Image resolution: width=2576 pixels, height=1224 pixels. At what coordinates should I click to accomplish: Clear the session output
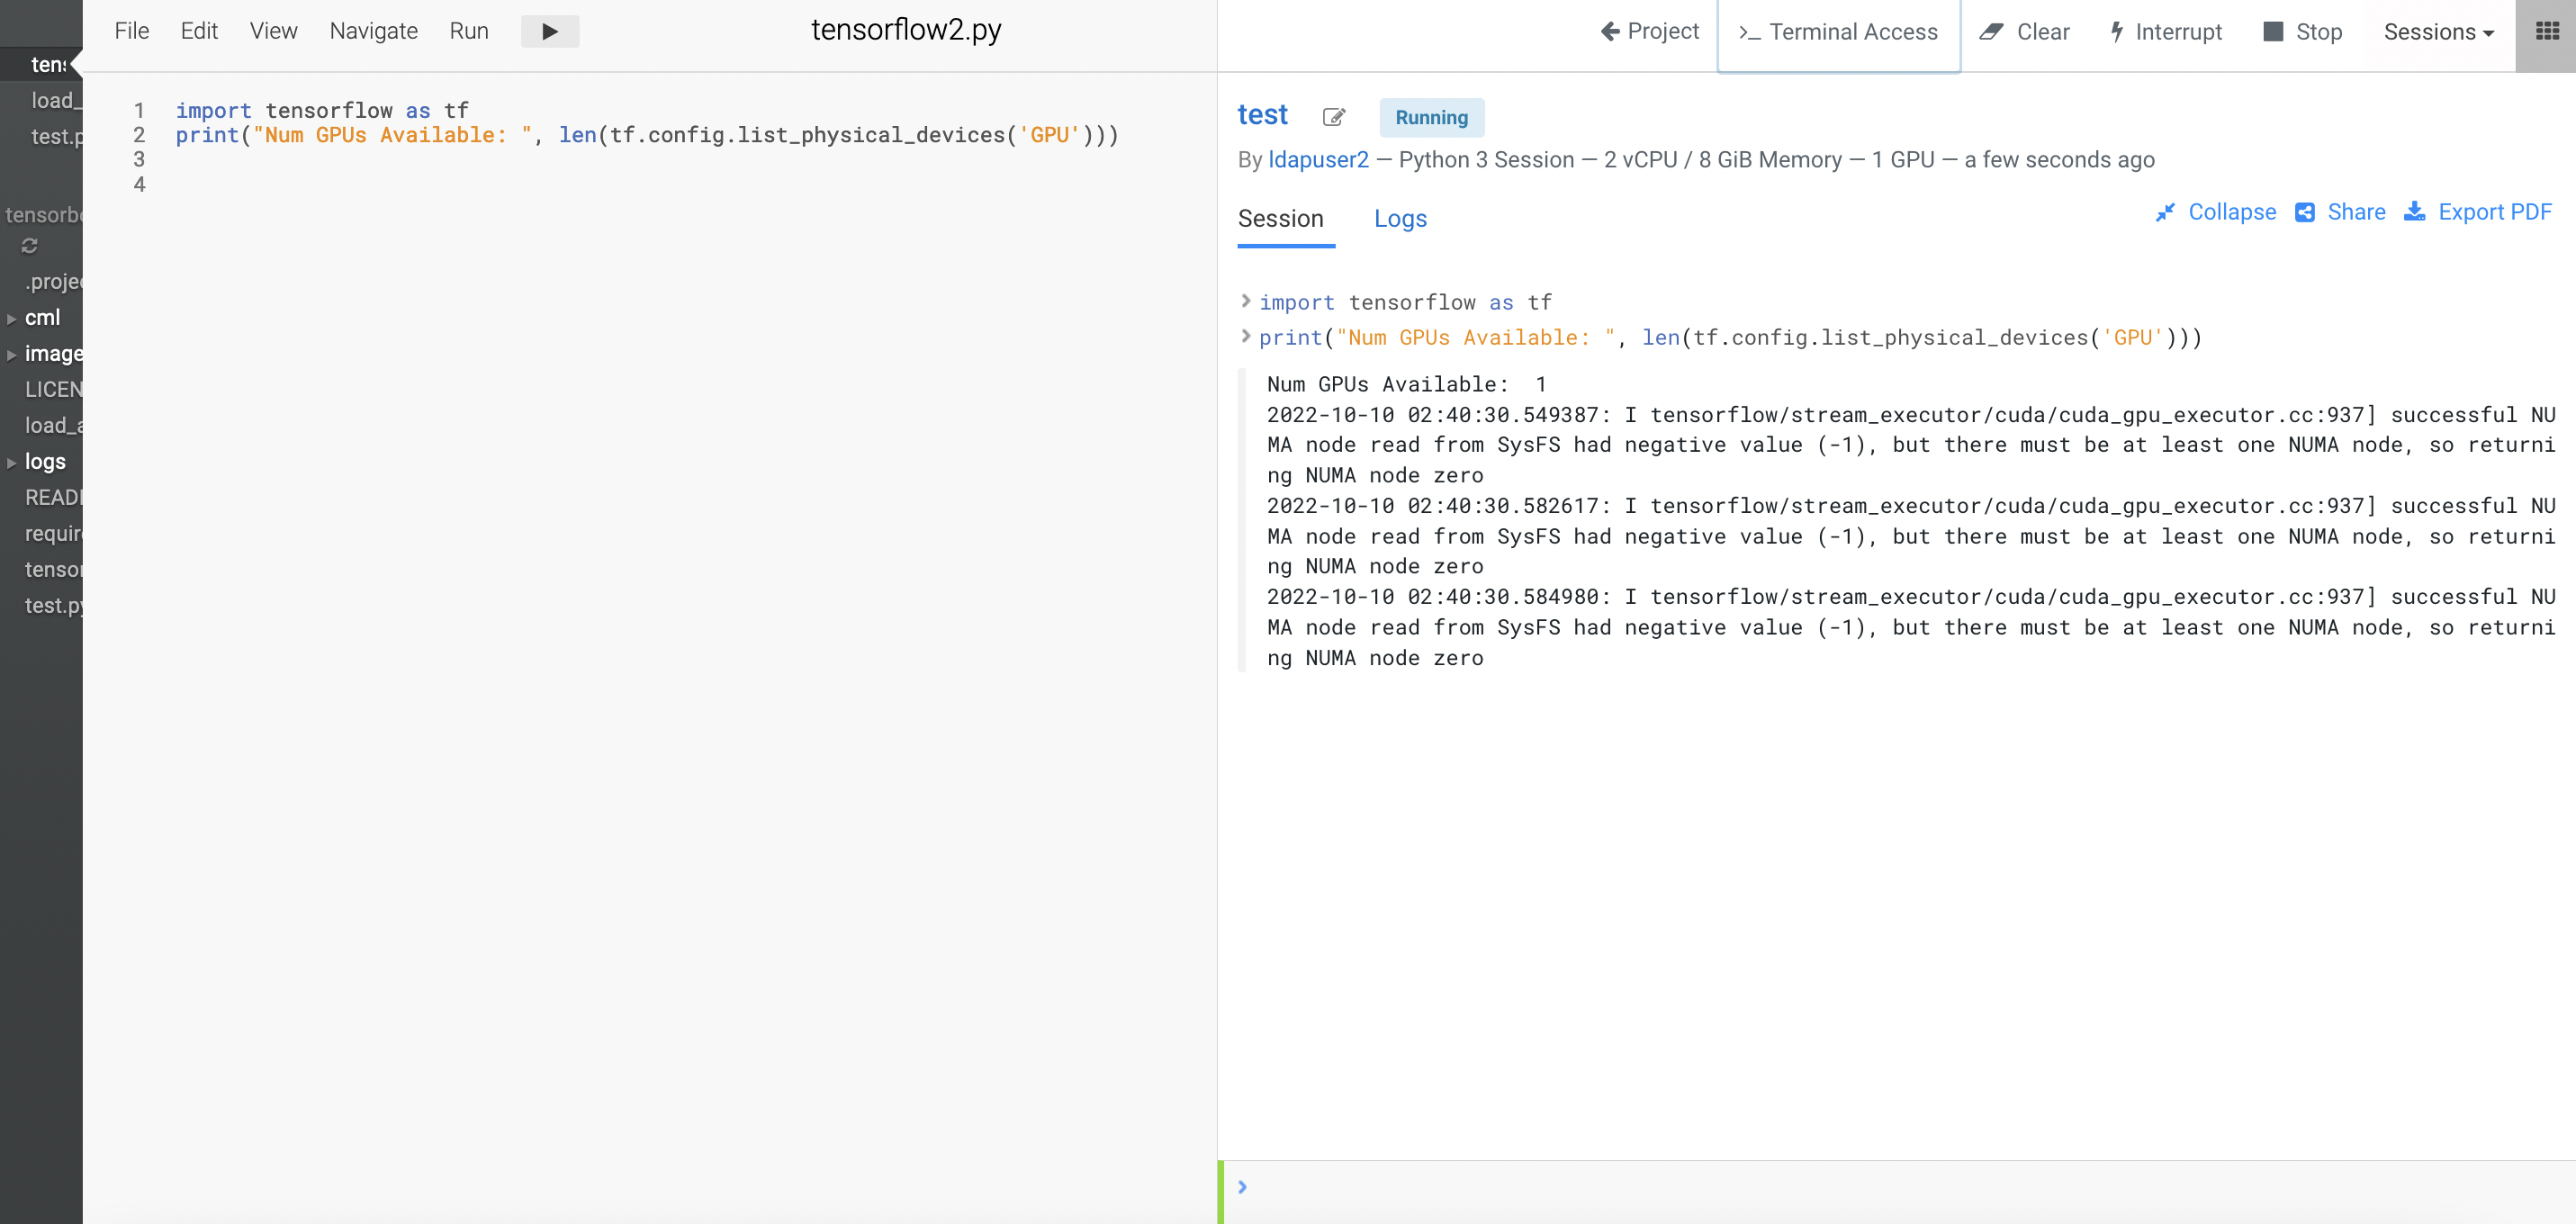click(2024, 32)
